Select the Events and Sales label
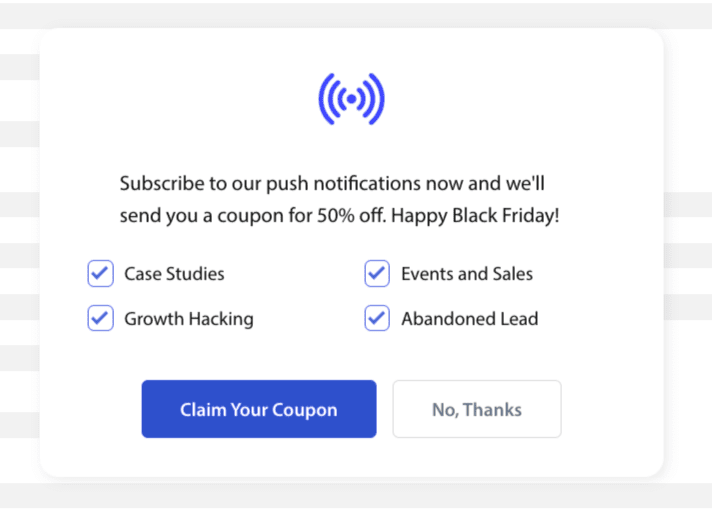 click(466, 273)
